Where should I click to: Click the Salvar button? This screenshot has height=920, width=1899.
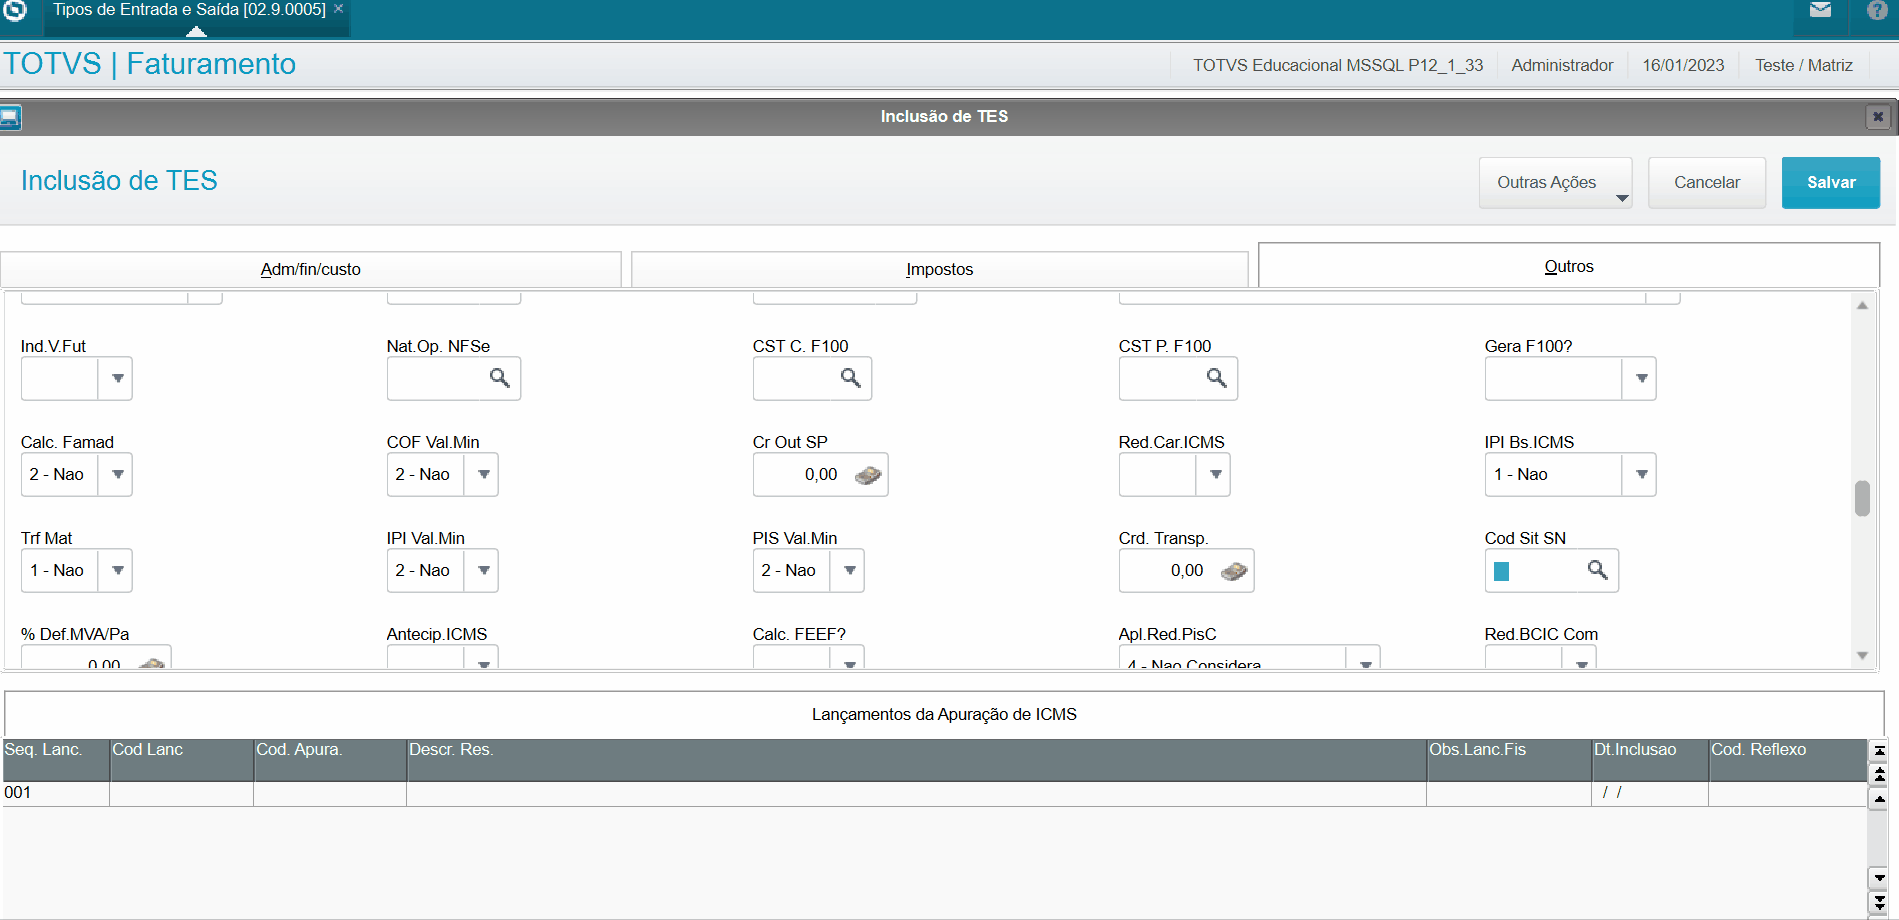coord(1831,183)
